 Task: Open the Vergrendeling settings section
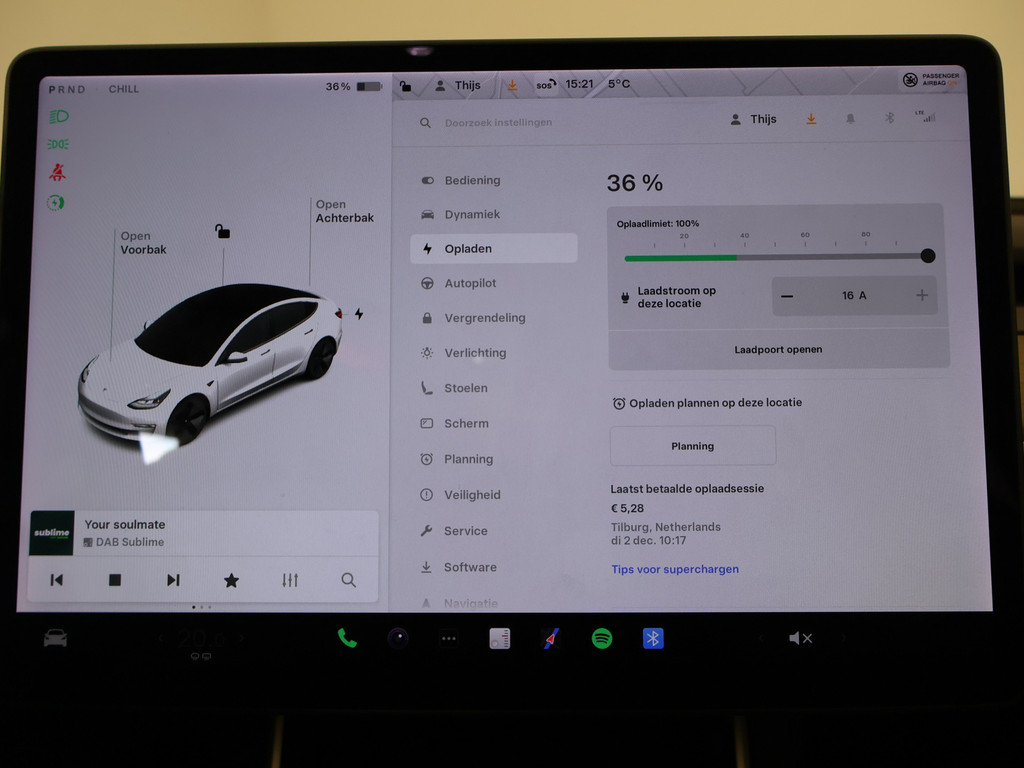point(484,318)
